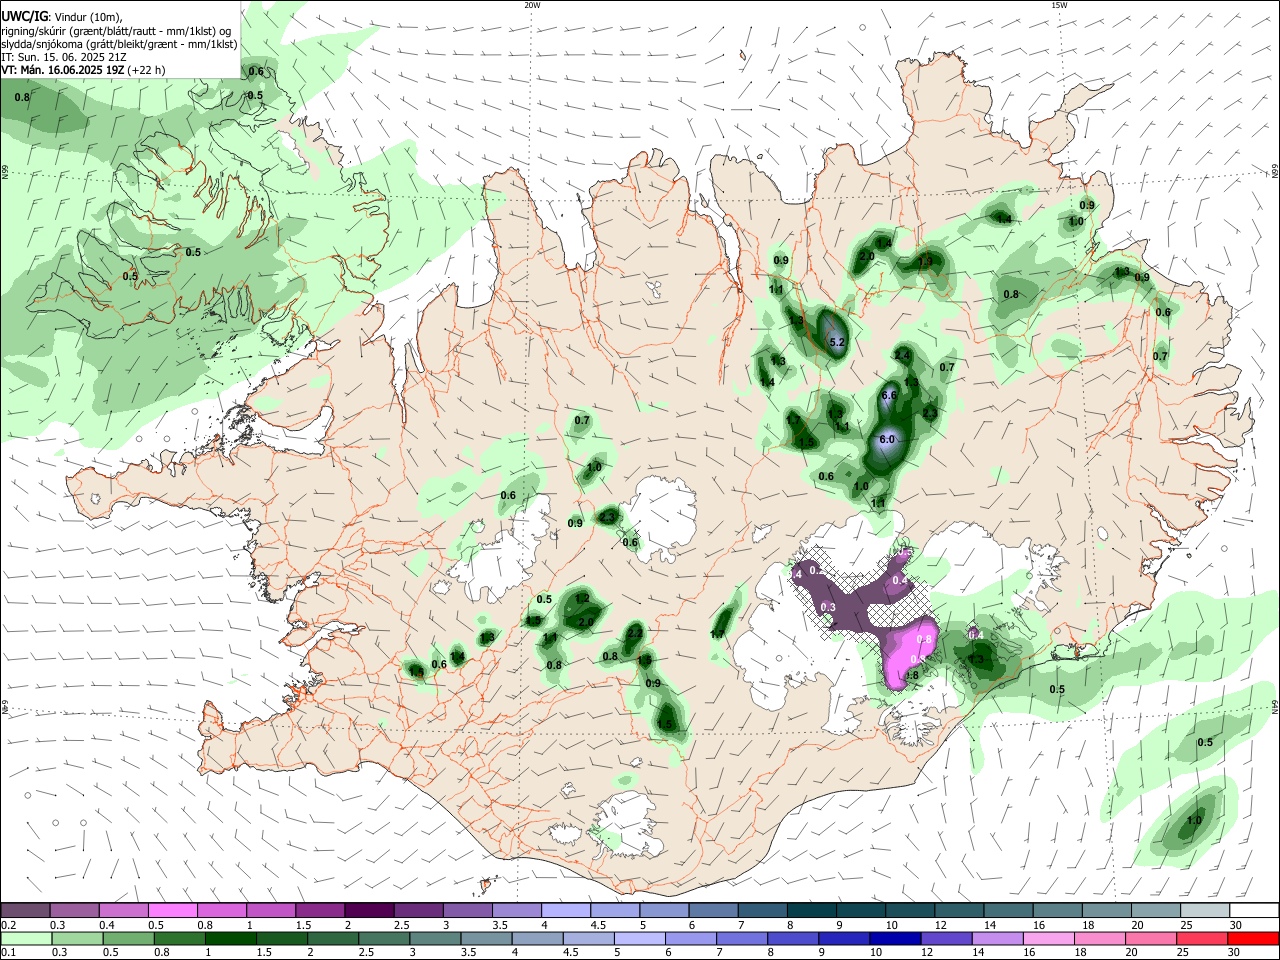This screenshot has height=960, width=1280.
Task: Click the 'Vindur (10m)' header text
Action: [89, 17]
